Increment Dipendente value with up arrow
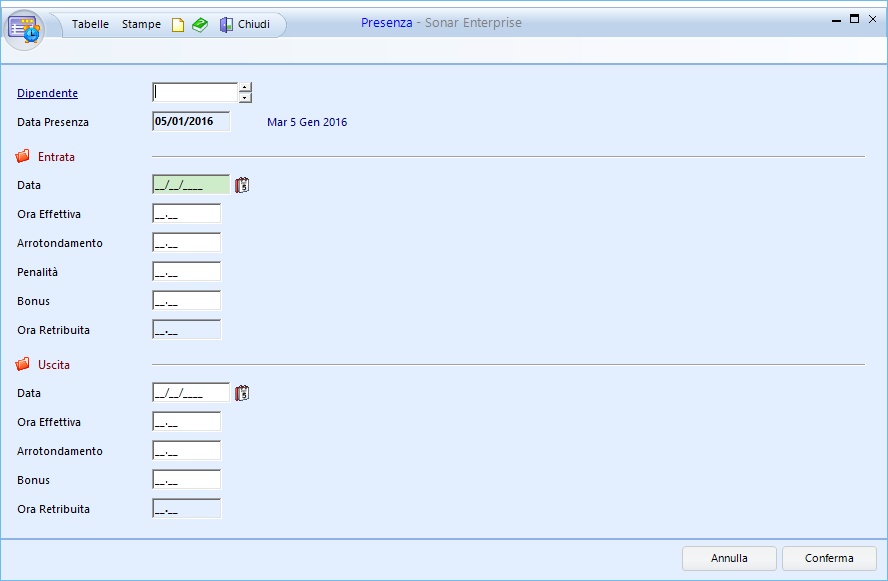The image size is (888, 581). [x=245, y=88]
